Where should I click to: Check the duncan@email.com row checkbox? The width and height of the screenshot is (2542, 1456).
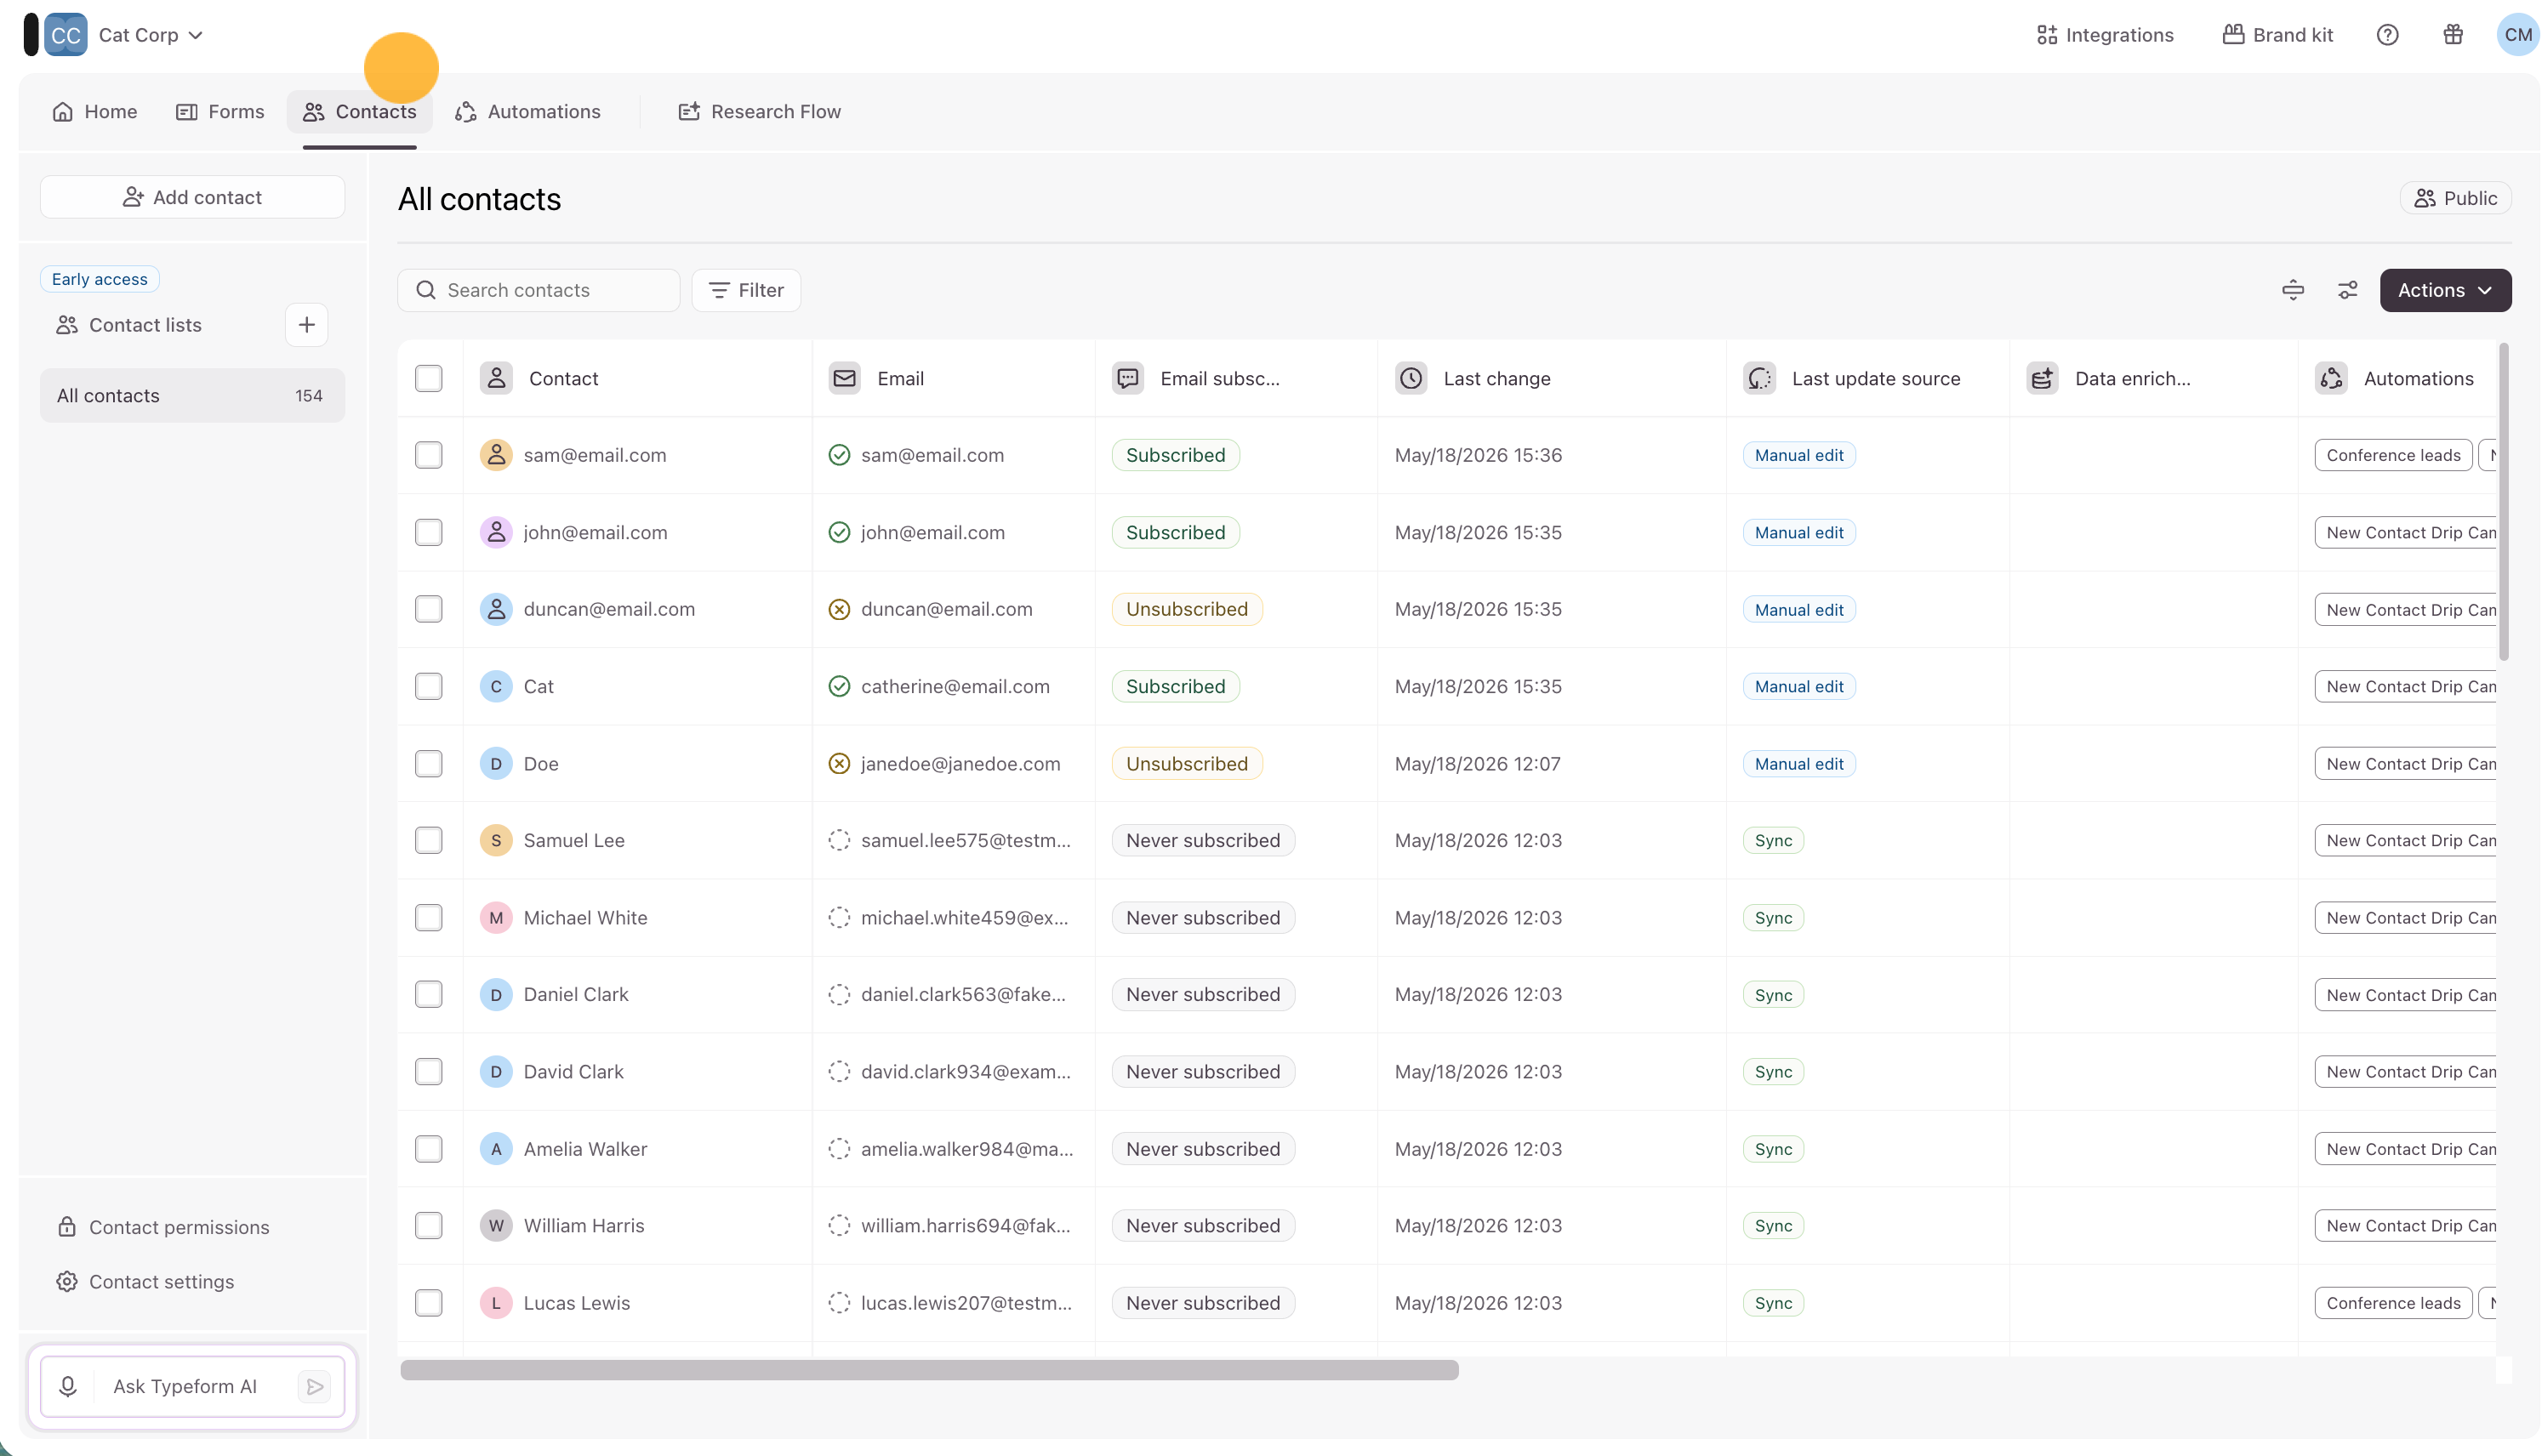tap(429, 609)
